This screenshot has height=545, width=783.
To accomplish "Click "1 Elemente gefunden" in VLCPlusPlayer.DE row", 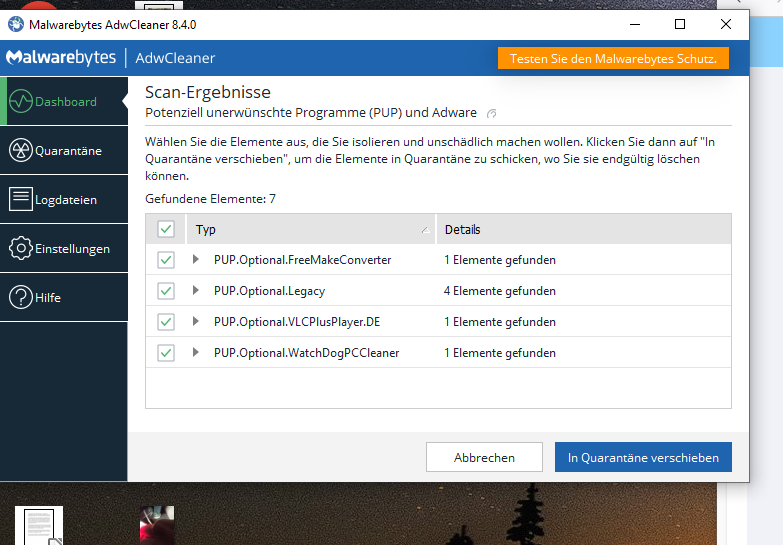I will pos(500,322).
